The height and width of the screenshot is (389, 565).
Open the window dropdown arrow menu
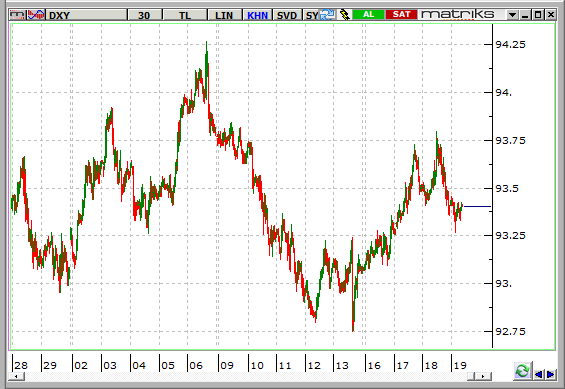512,15
